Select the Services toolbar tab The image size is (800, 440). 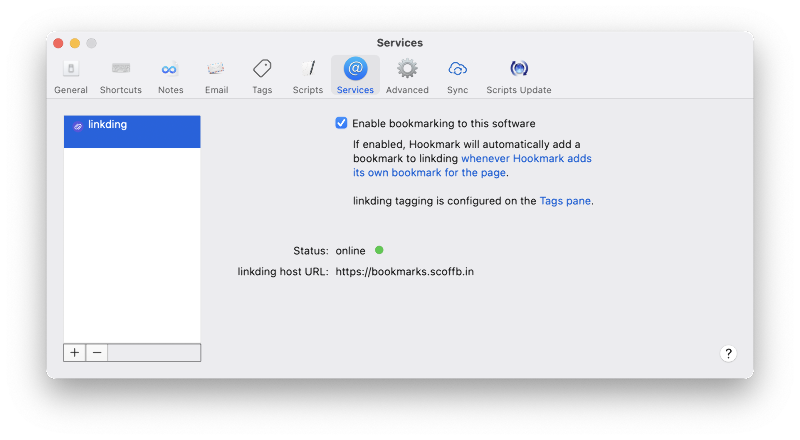[x=355, y=76]
